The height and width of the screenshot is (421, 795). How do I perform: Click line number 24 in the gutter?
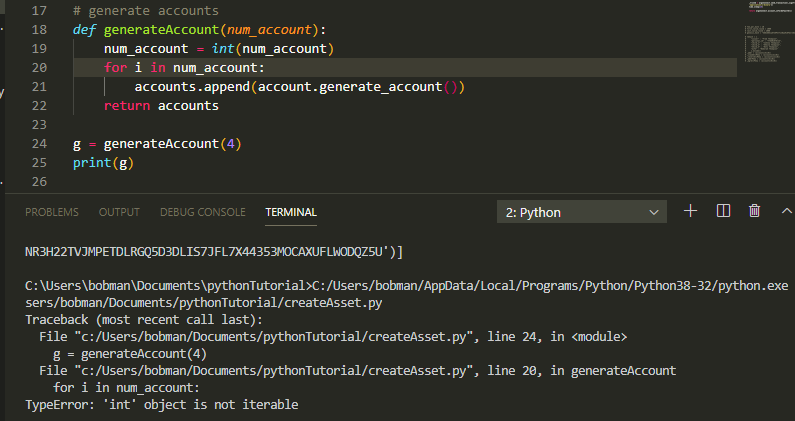point(39,144)
